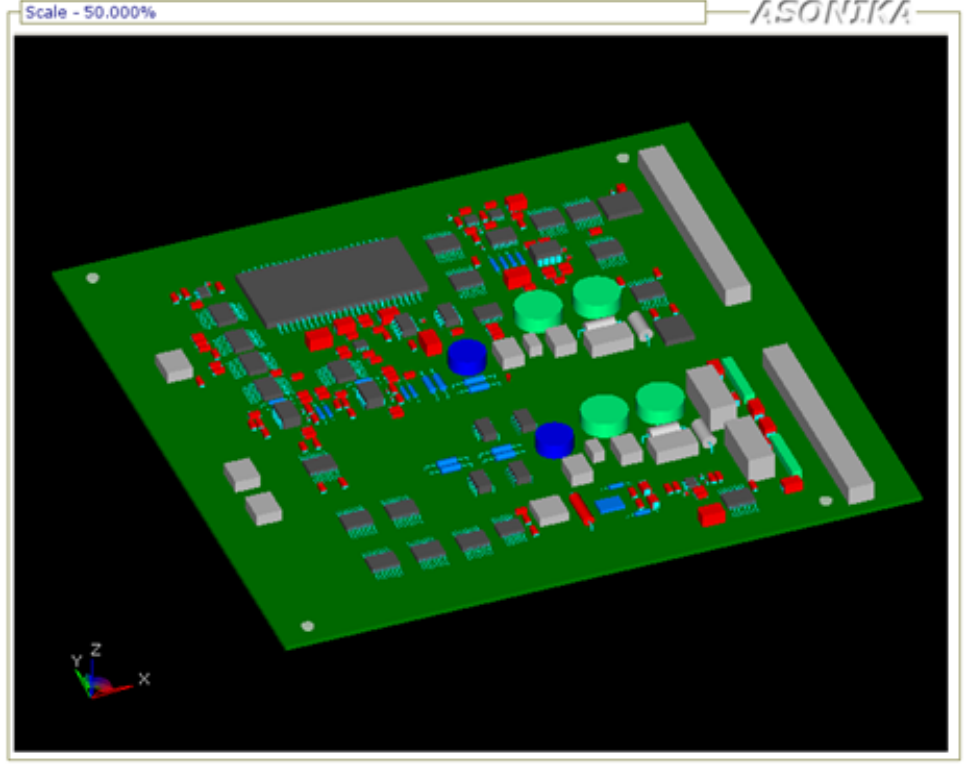Click the Y axis label on gizmo
This screenshot has height=767, width=967.
[x=76, y=661]
